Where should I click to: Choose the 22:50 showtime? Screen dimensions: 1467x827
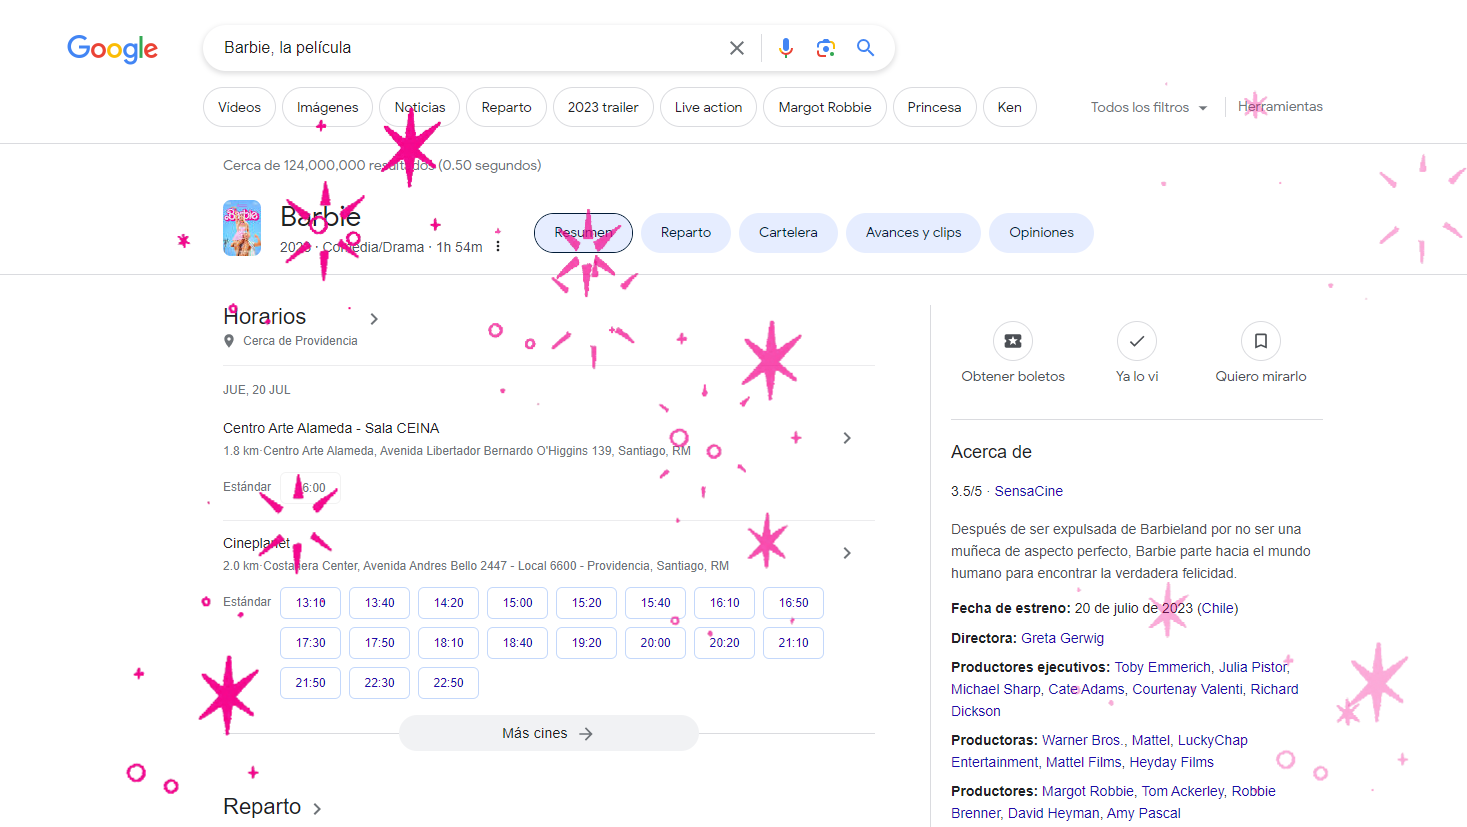click(449, 683)
